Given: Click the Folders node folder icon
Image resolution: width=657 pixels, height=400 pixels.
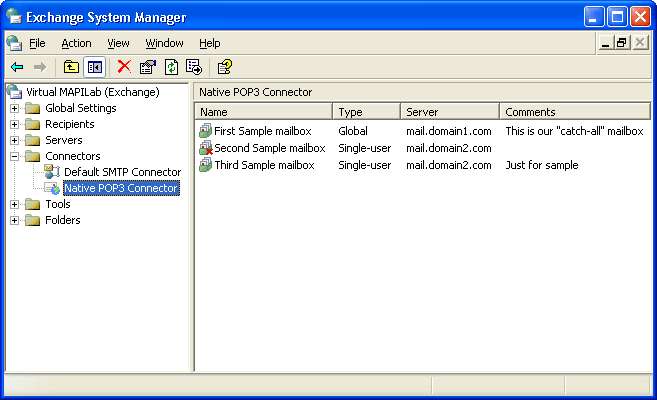Looking at the screenshot, I should [x=33, y=220].
